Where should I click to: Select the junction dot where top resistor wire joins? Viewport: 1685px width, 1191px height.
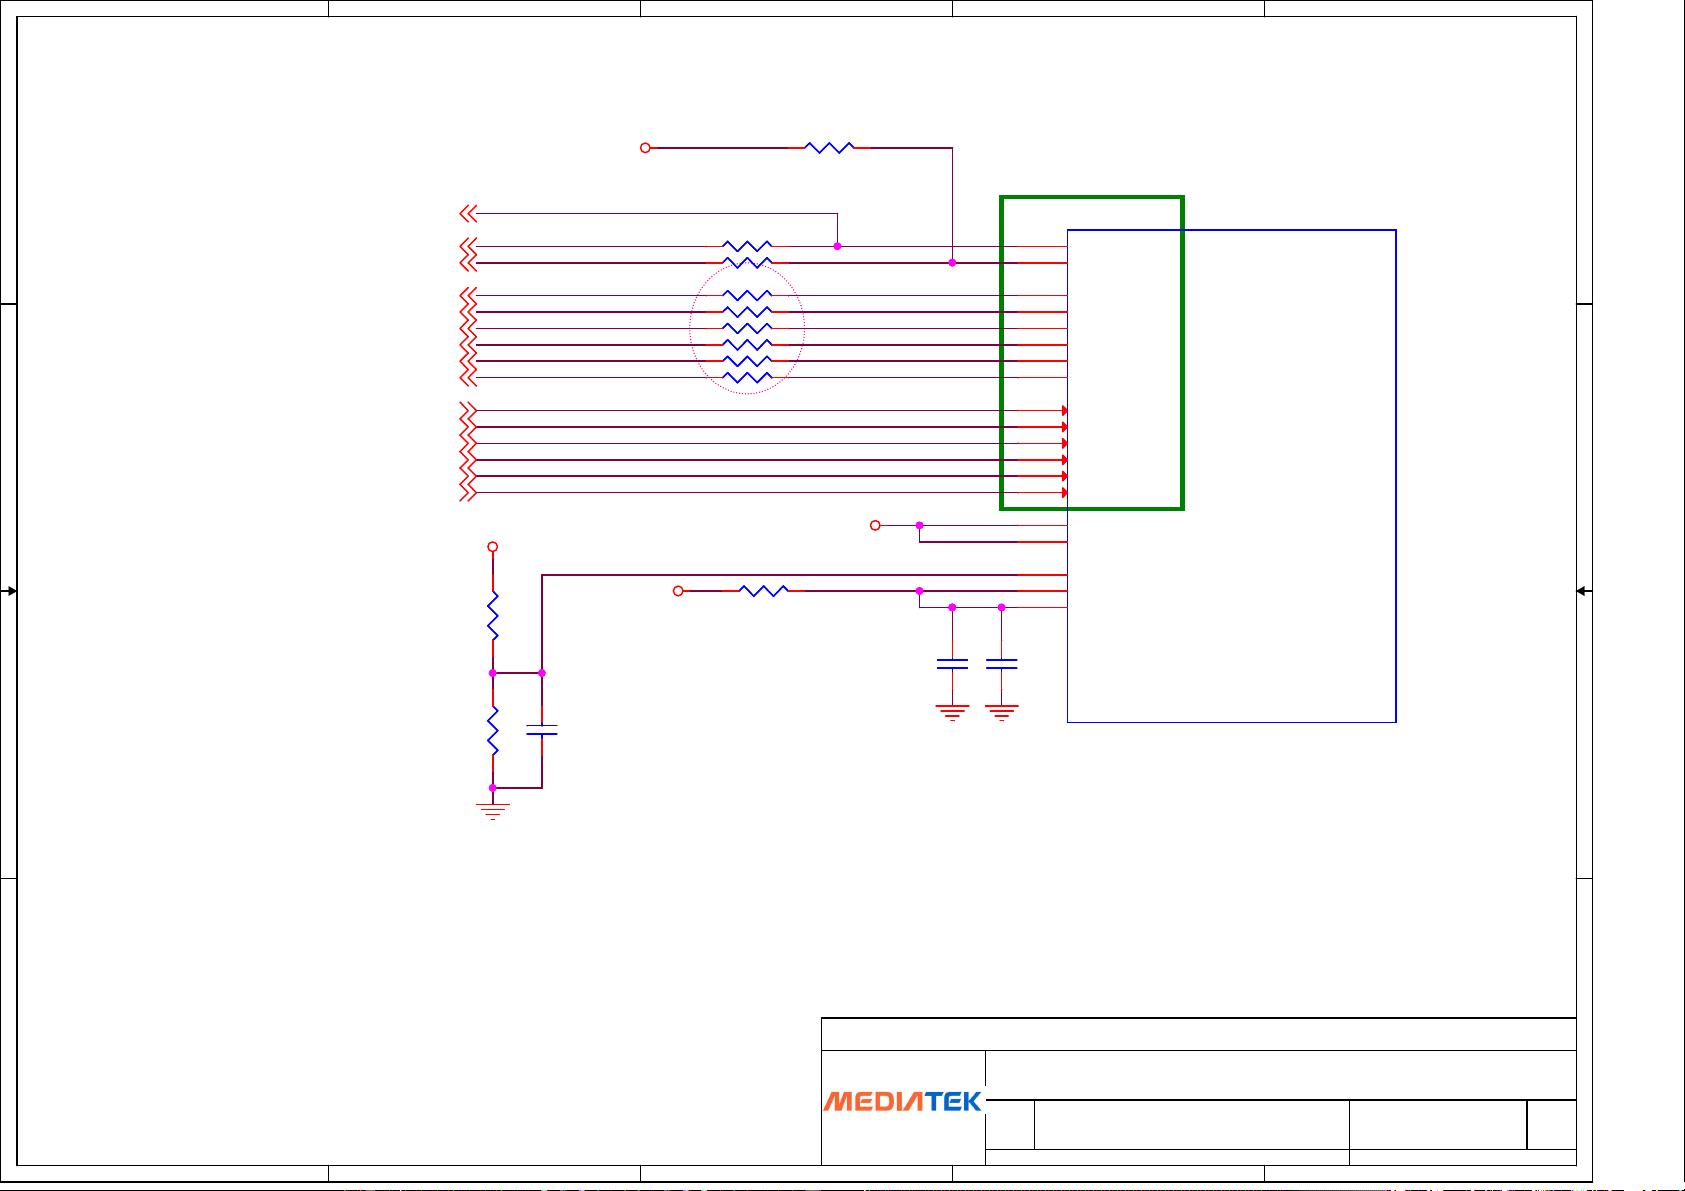click(x=952, y=263)
